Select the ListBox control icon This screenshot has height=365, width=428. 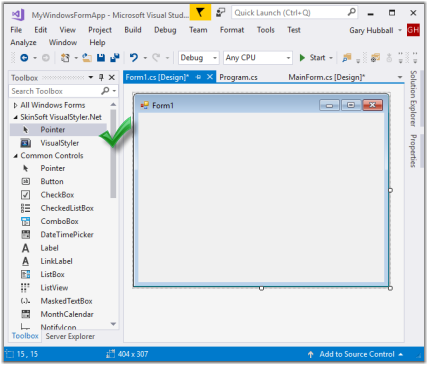26,275
